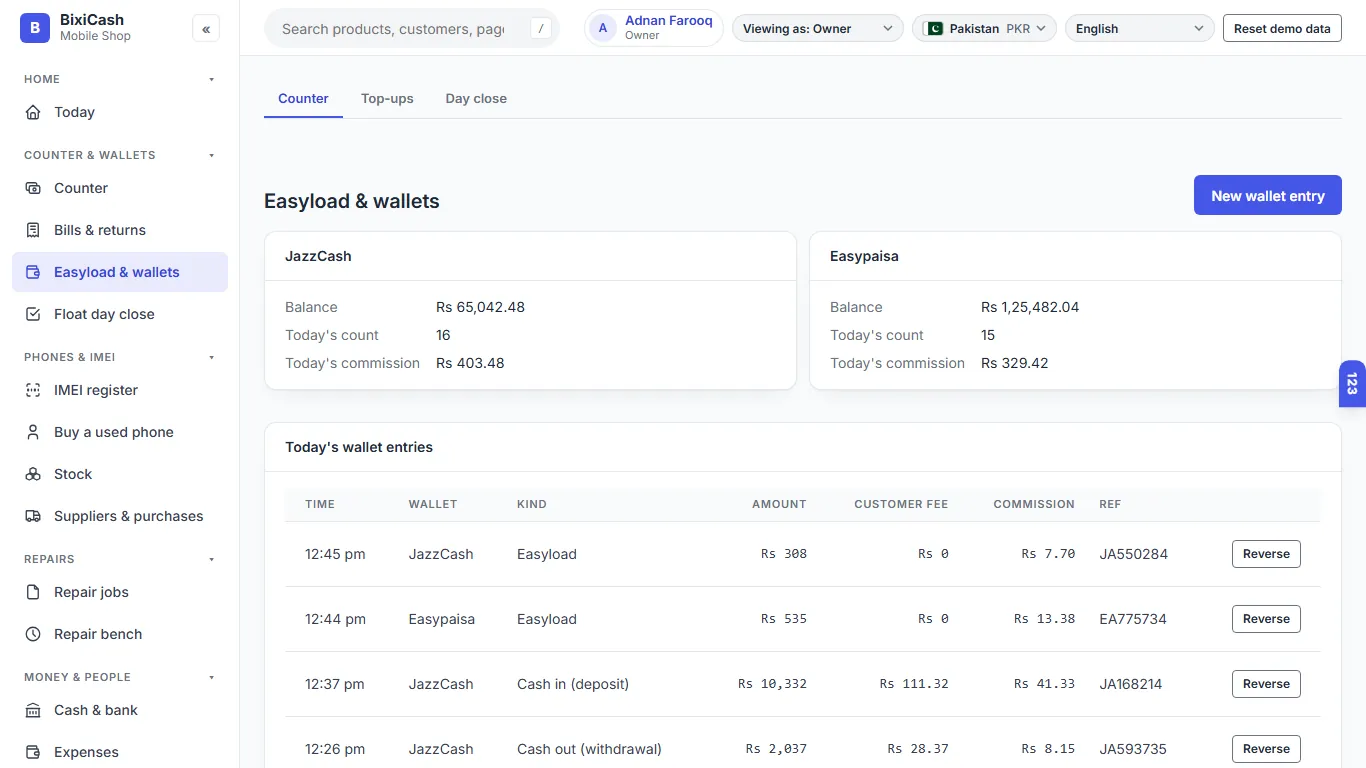Click the IMEI register scan icon

tap(33, 390)
